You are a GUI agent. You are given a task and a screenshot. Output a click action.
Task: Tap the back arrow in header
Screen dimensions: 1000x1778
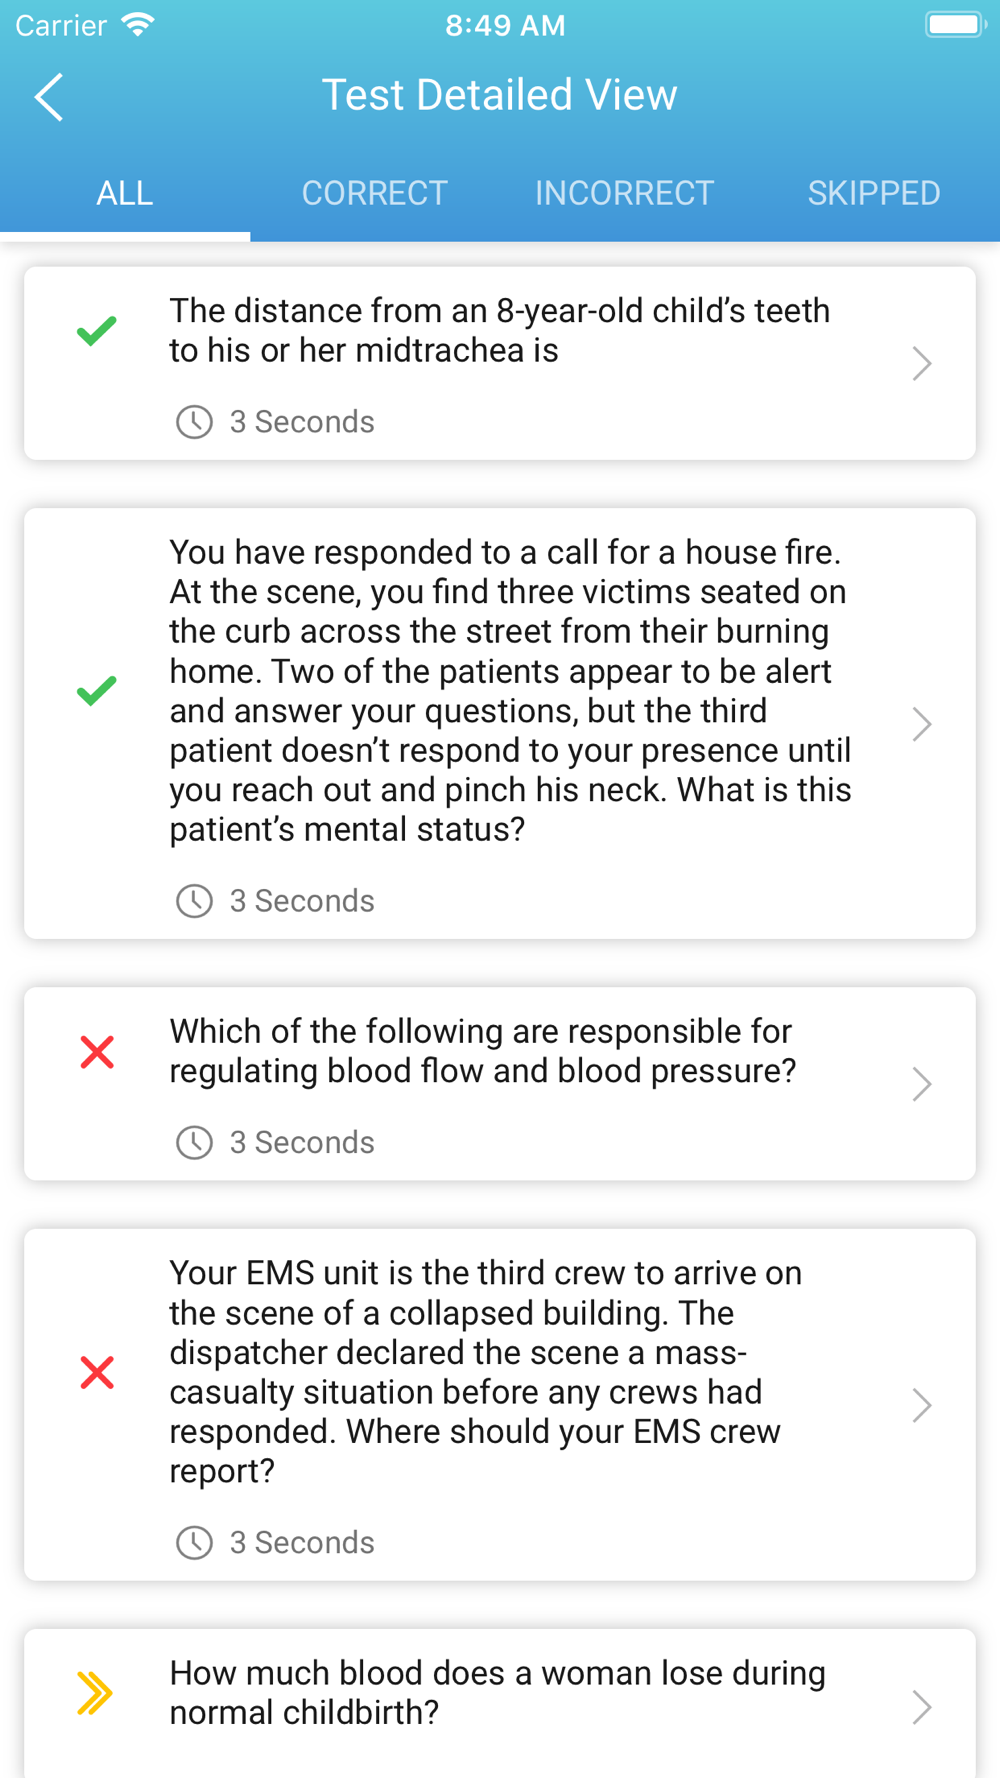(x=49, y=97)
